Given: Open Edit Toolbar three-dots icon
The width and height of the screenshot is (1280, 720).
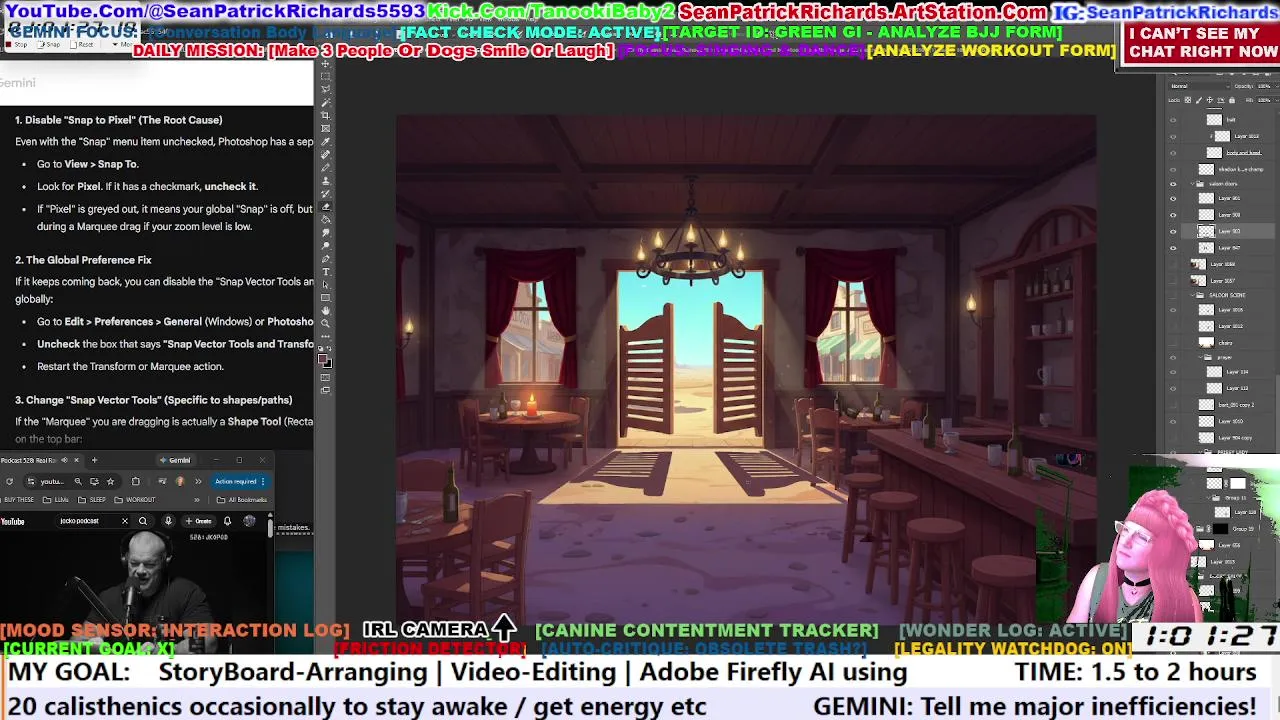Looking at the screenshot, I should pos(325,336).
